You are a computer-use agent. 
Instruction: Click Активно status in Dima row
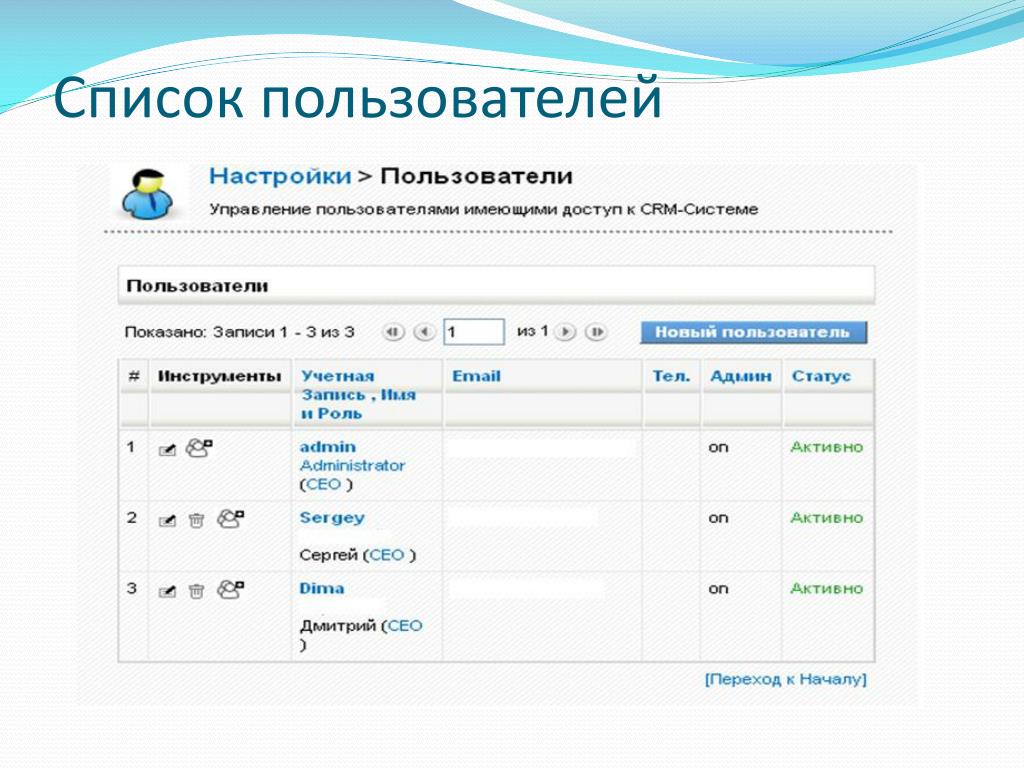click(x=827, y=588)
